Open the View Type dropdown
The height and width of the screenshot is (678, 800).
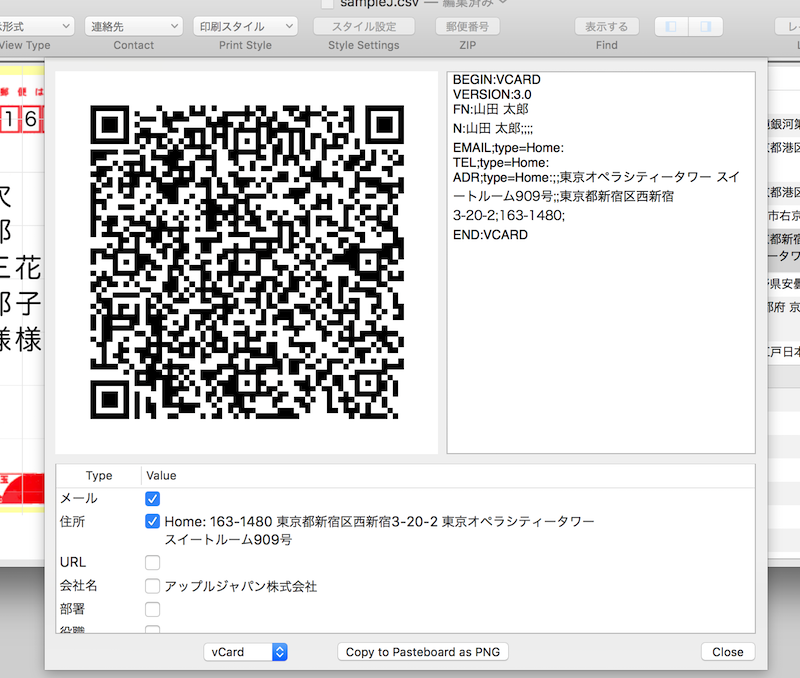(36, 27)
